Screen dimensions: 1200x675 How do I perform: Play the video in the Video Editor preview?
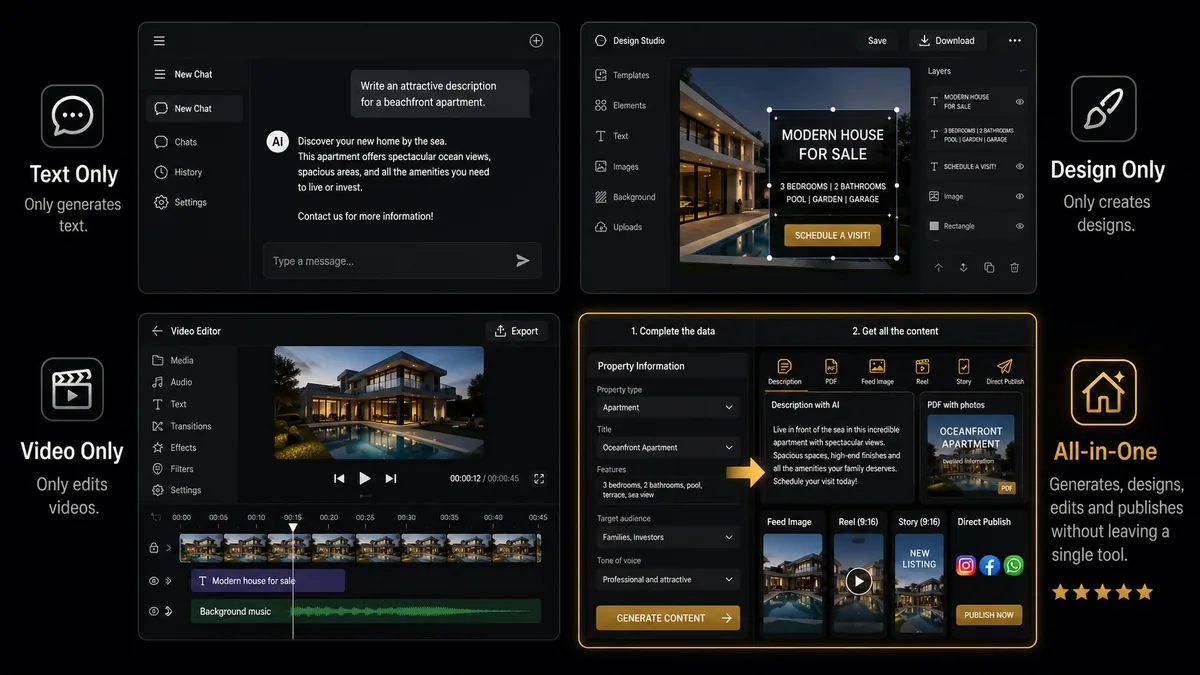[x=365, y=479]
